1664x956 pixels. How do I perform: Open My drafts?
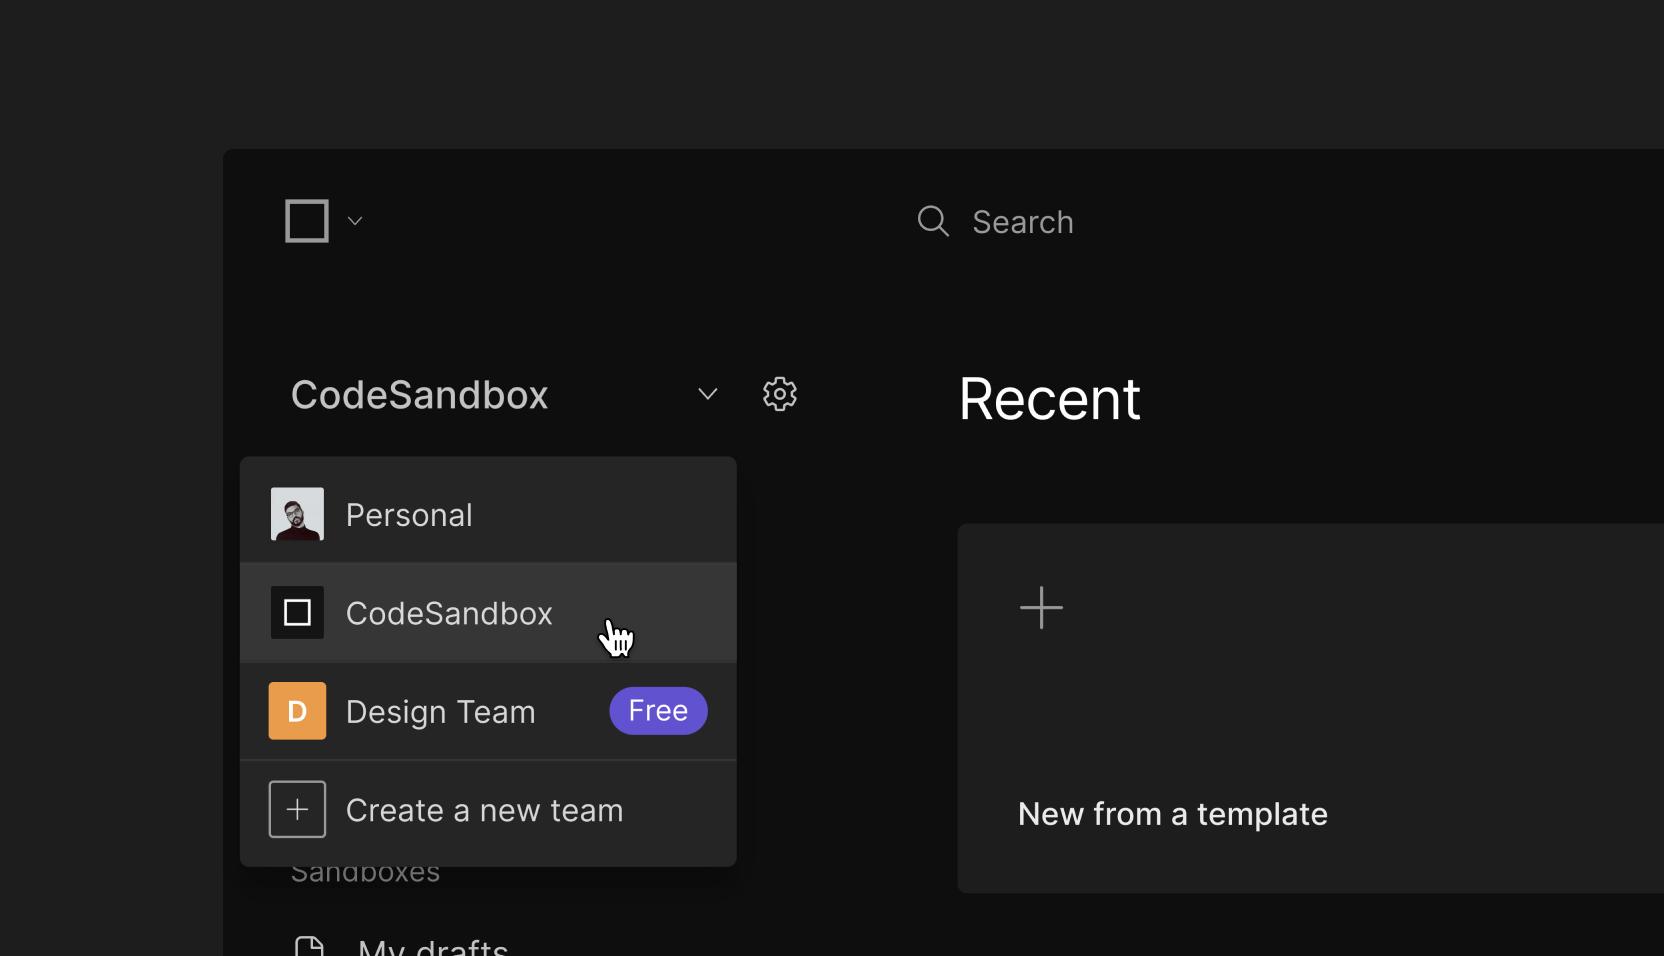tap(432, 944)
